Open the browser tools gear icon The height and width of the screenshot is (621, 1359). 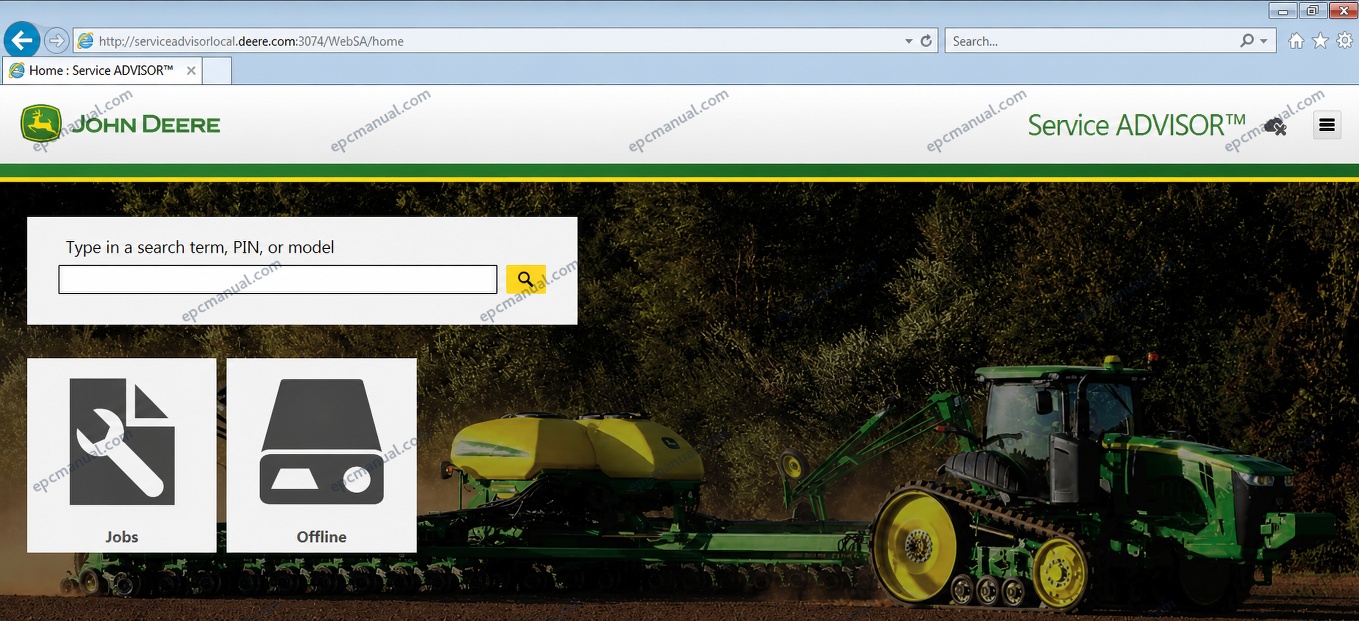point(1345,41)
